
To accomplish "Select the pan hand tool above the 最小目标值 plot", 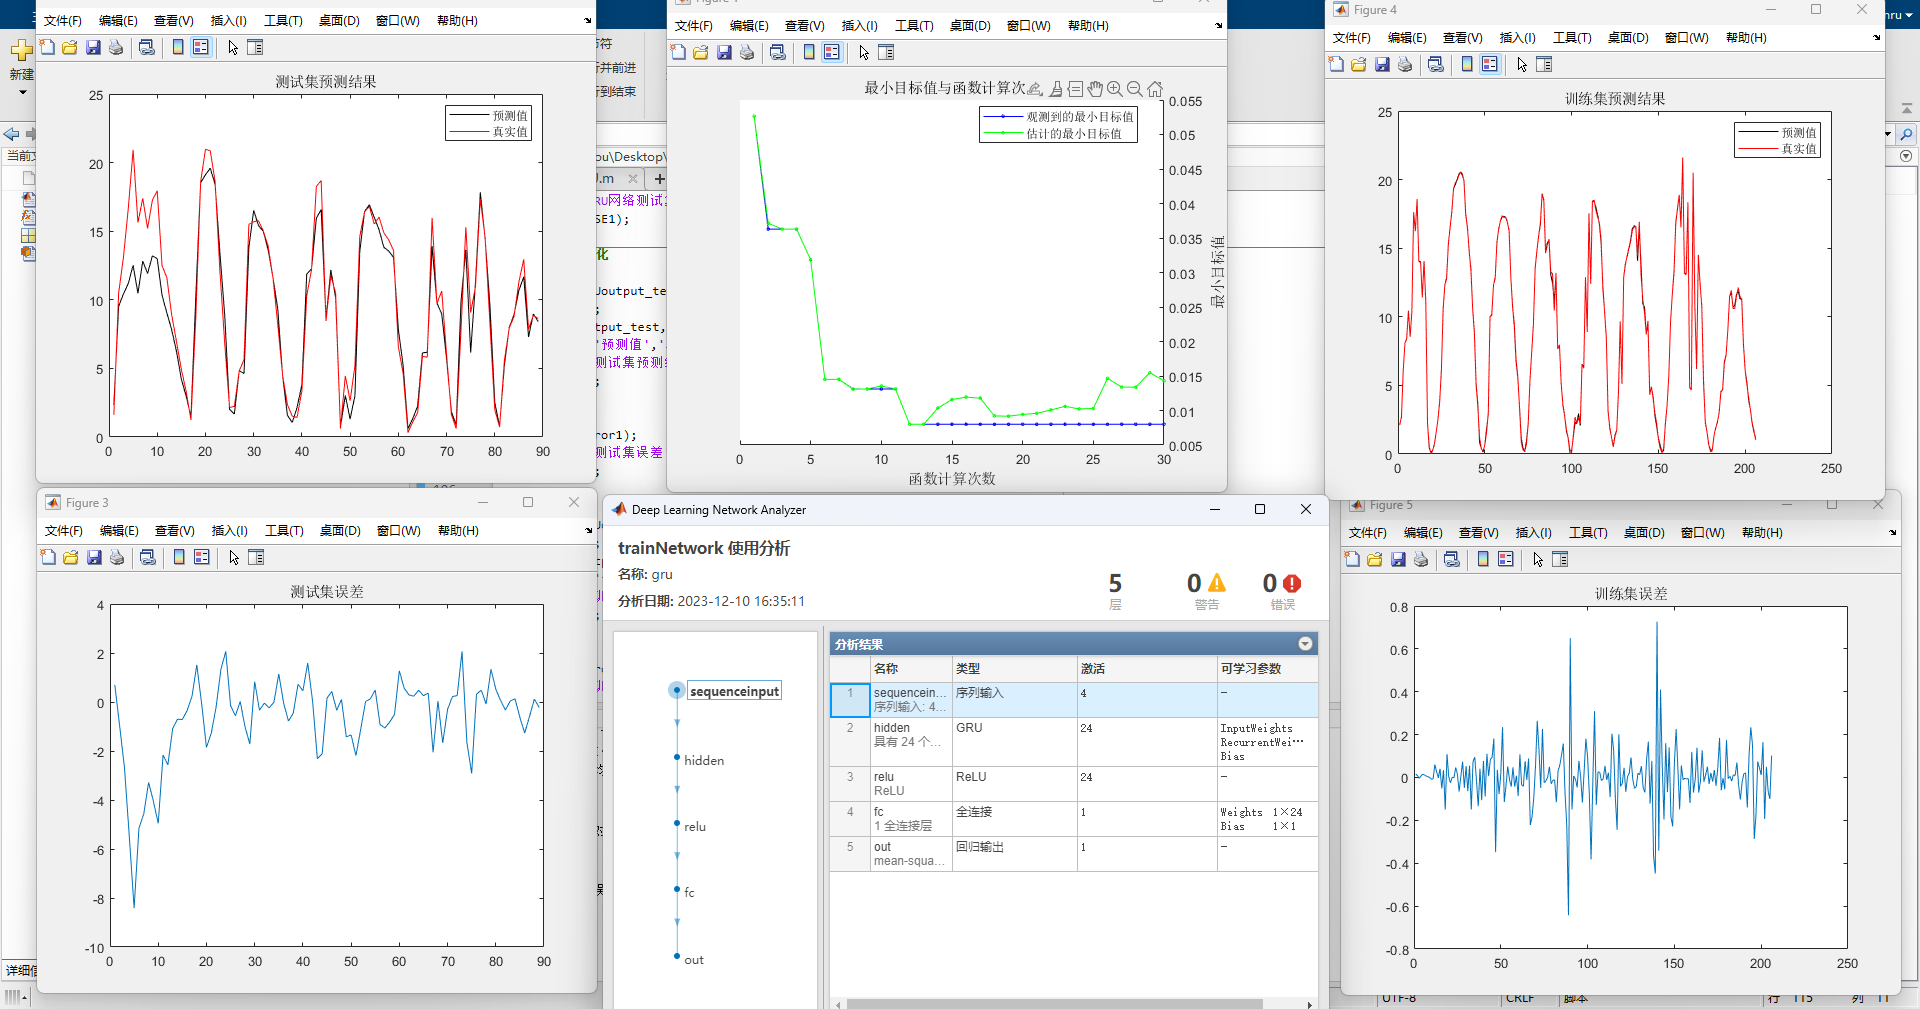I will pyautogui.click(x=1095, y=89).
